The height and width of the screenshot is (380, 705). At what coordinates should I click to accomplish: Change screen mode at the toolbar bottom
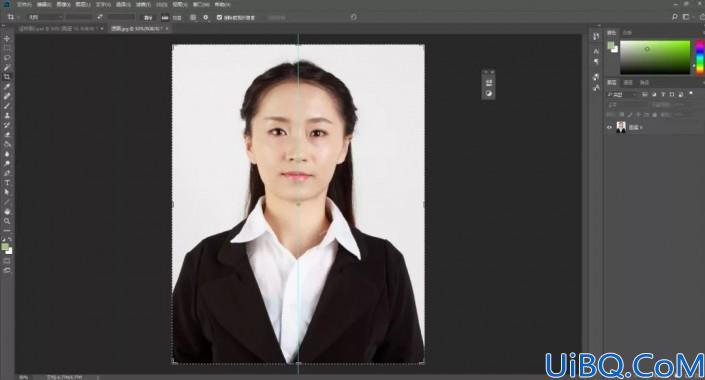(x=7, y=270)
